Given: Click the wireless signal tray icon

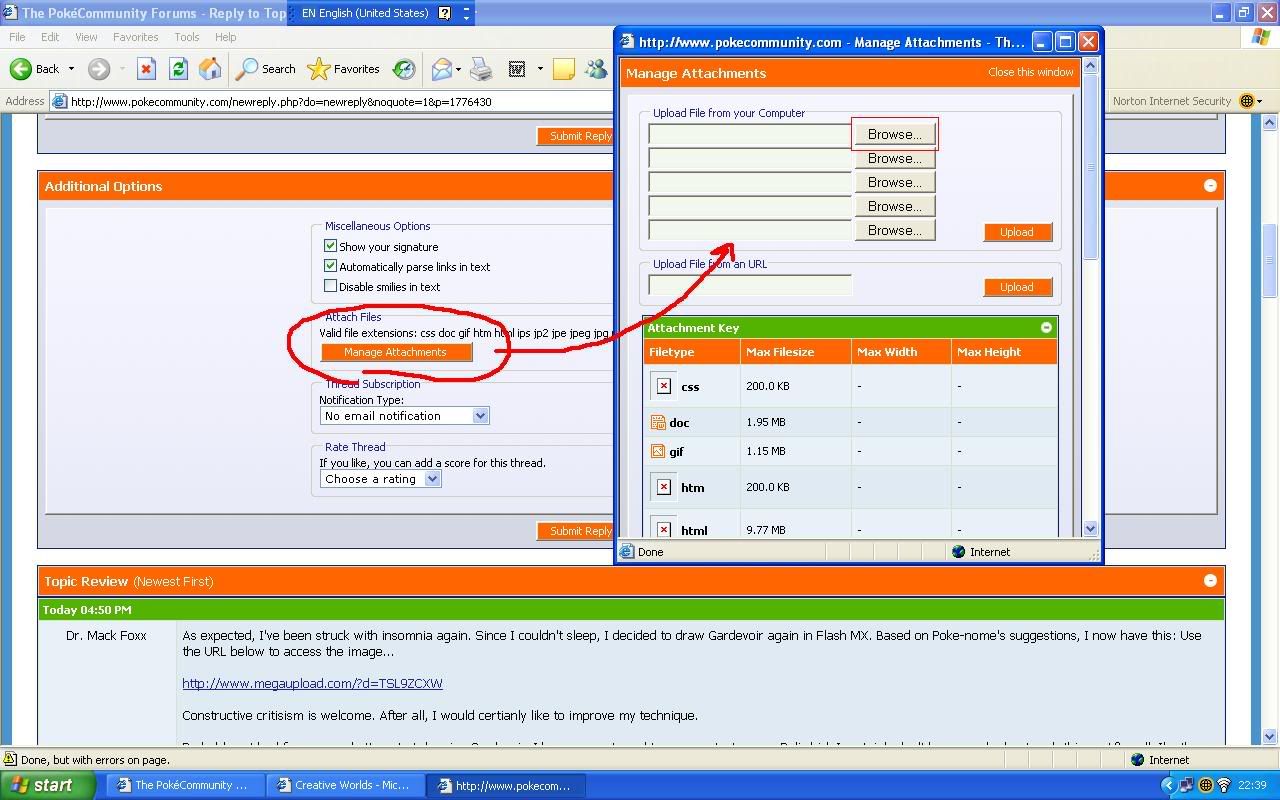Looking at the screenshot, I should [x=1224, y=786].
